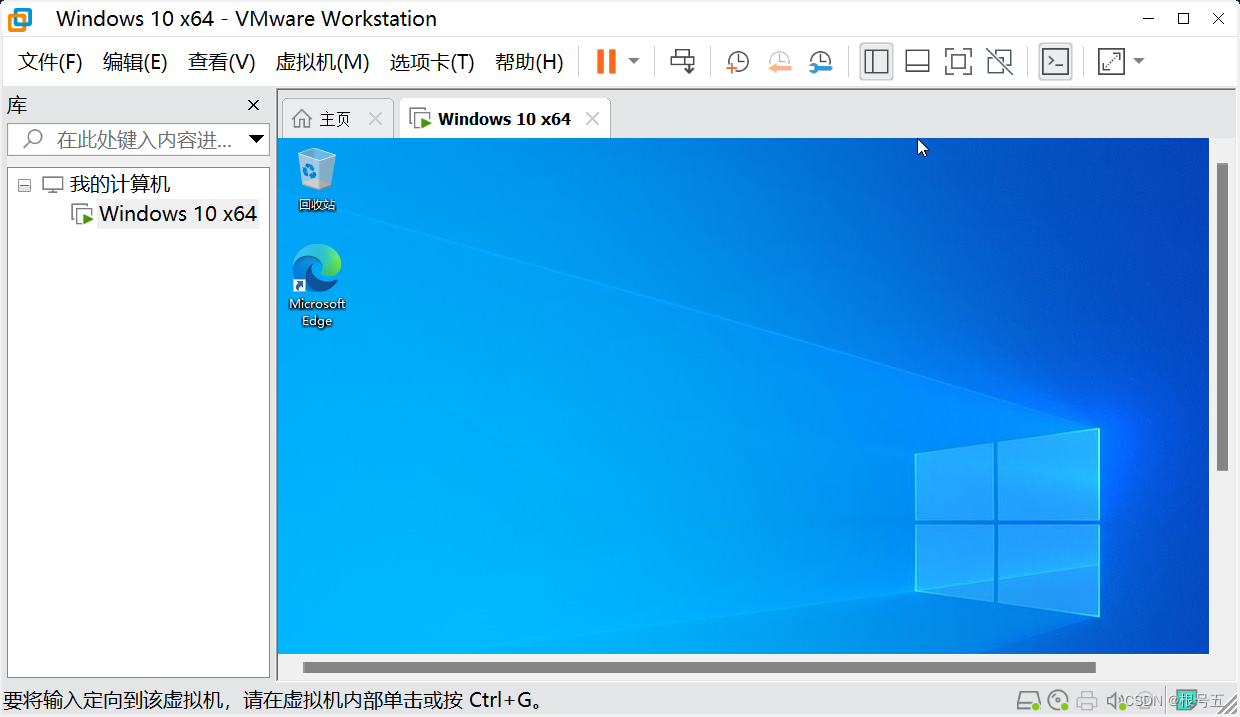Close the library panel with its X button
This screenshot has width=1240, height=717.
[253, 104]
